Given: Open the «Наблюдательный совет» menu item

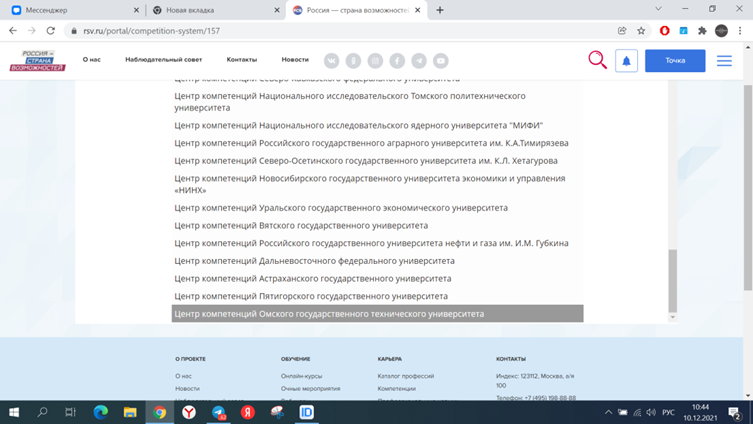Looking at the screenshot, I should click(x=163, y=61).
